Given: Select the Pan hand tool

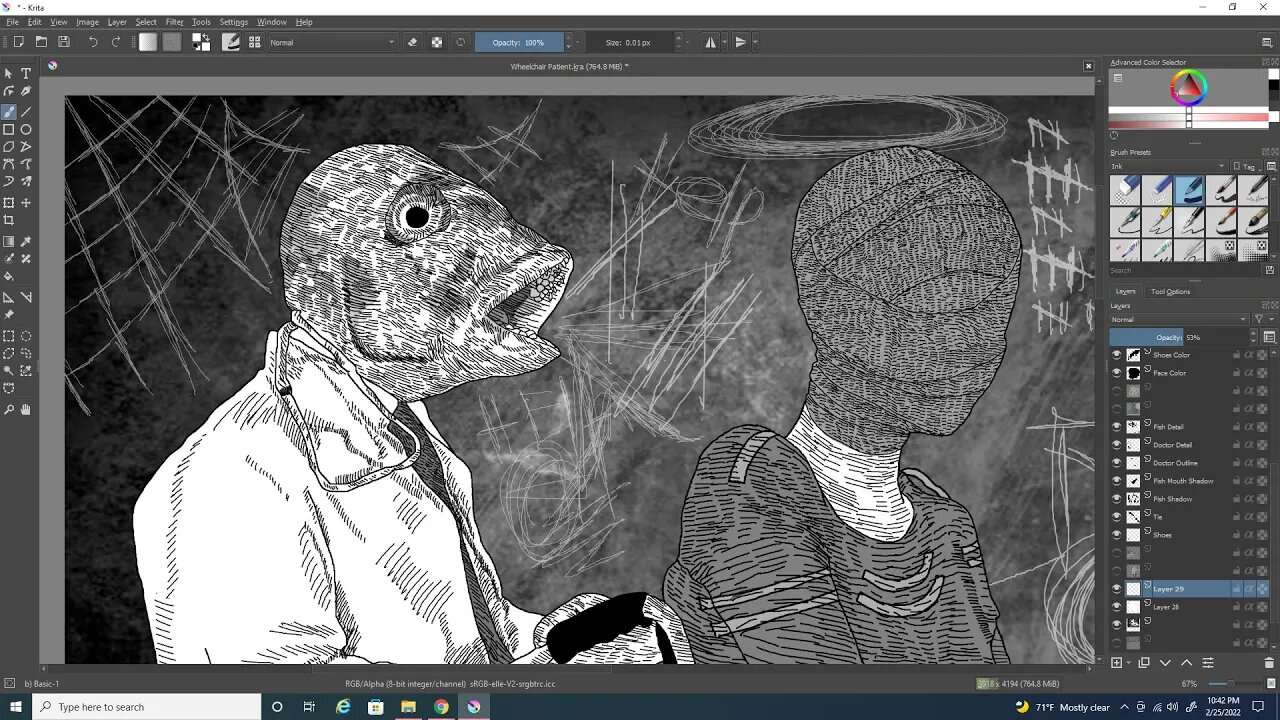Looking at the screenshot, I should point(26,409).
